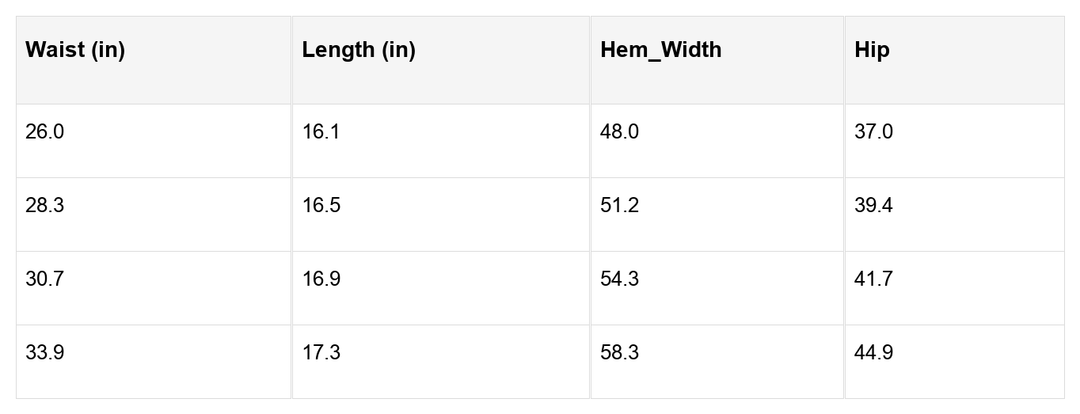
Task: Select the length value 16.5
Action: pos(321,206)
